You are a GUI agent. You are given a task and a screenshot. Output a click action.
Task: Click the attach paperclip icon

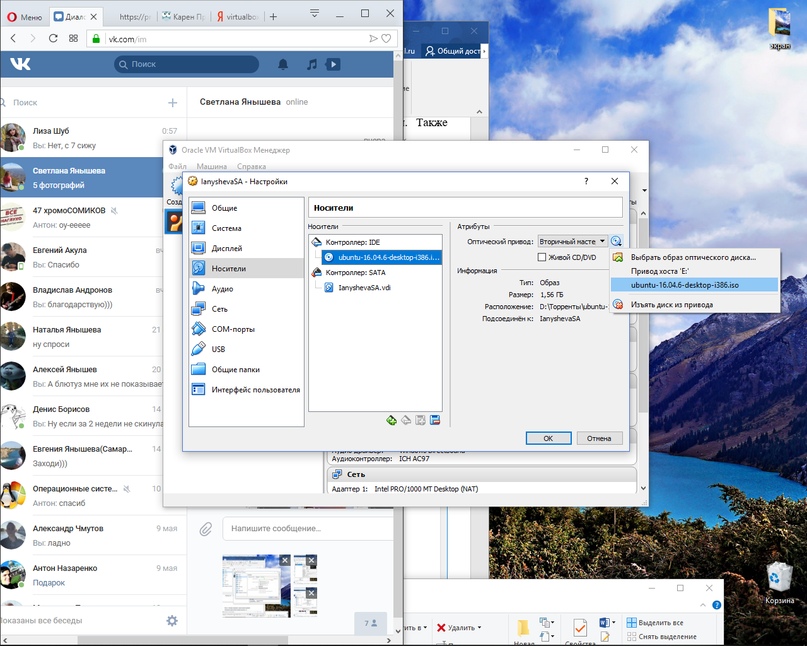205,528
